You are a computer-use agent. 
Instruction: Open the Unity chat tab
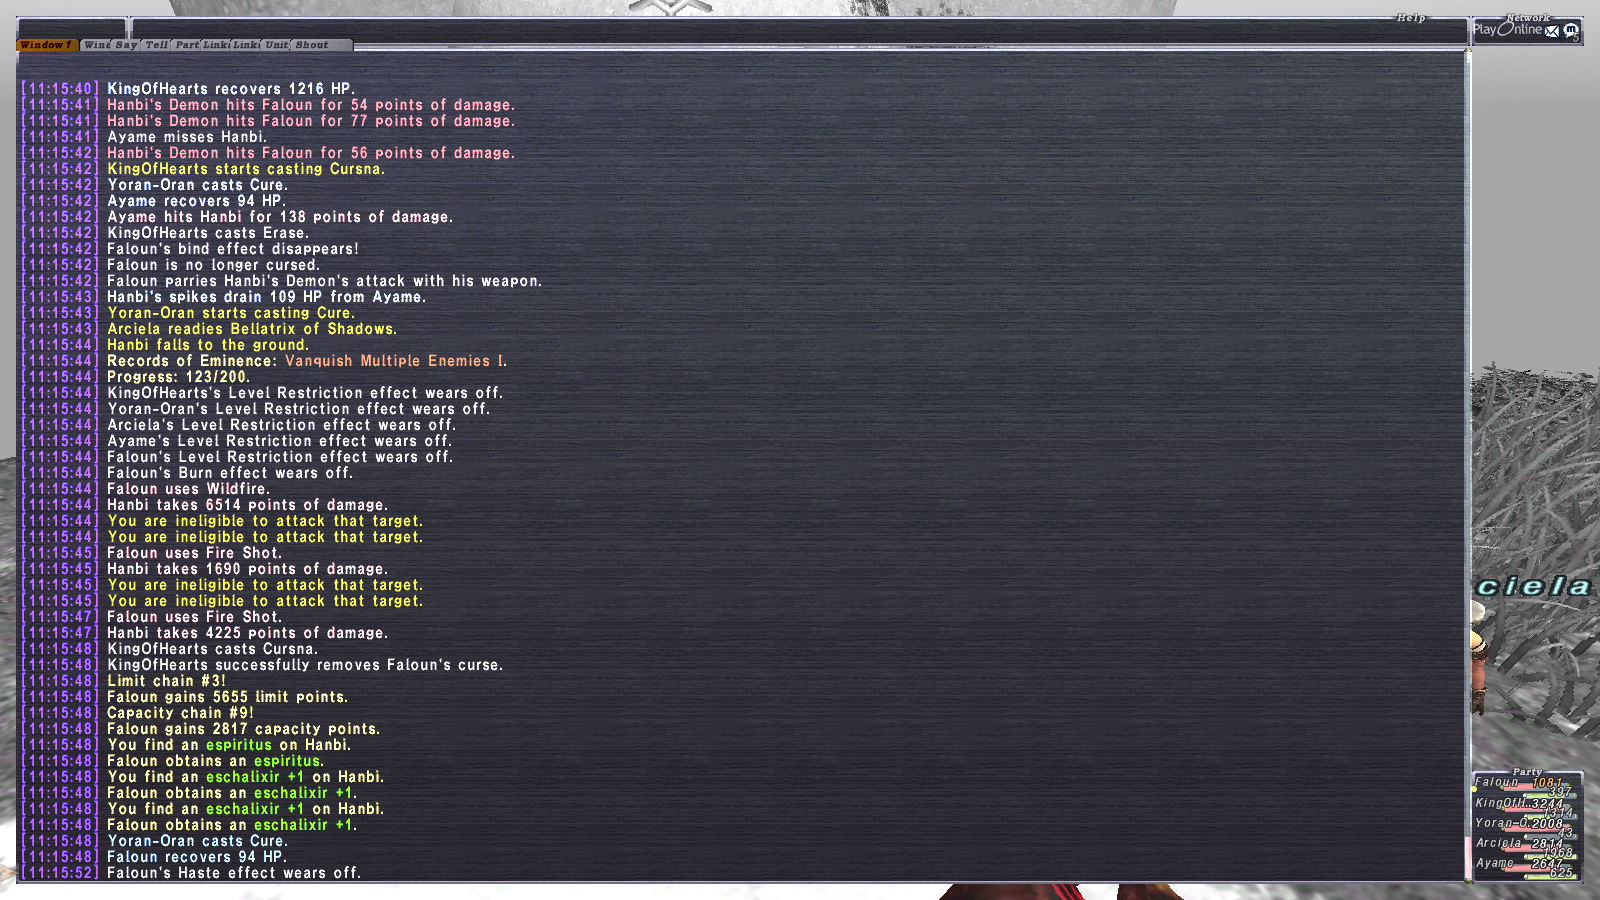coord(276,45)
